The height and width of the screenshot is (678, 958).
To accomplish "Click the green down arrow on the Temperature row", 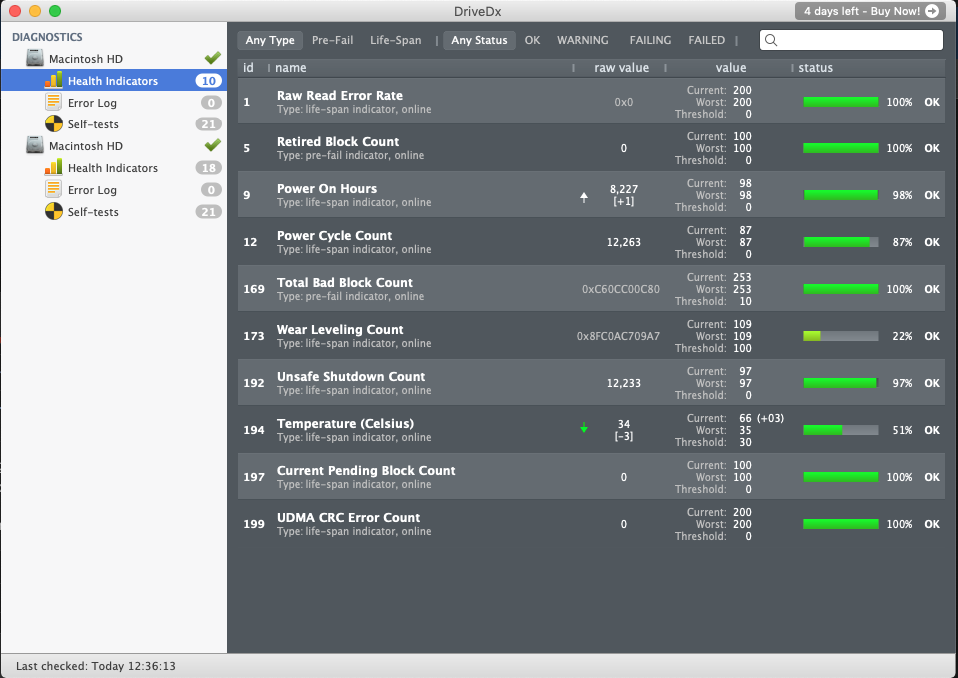I will click(584, 428).
